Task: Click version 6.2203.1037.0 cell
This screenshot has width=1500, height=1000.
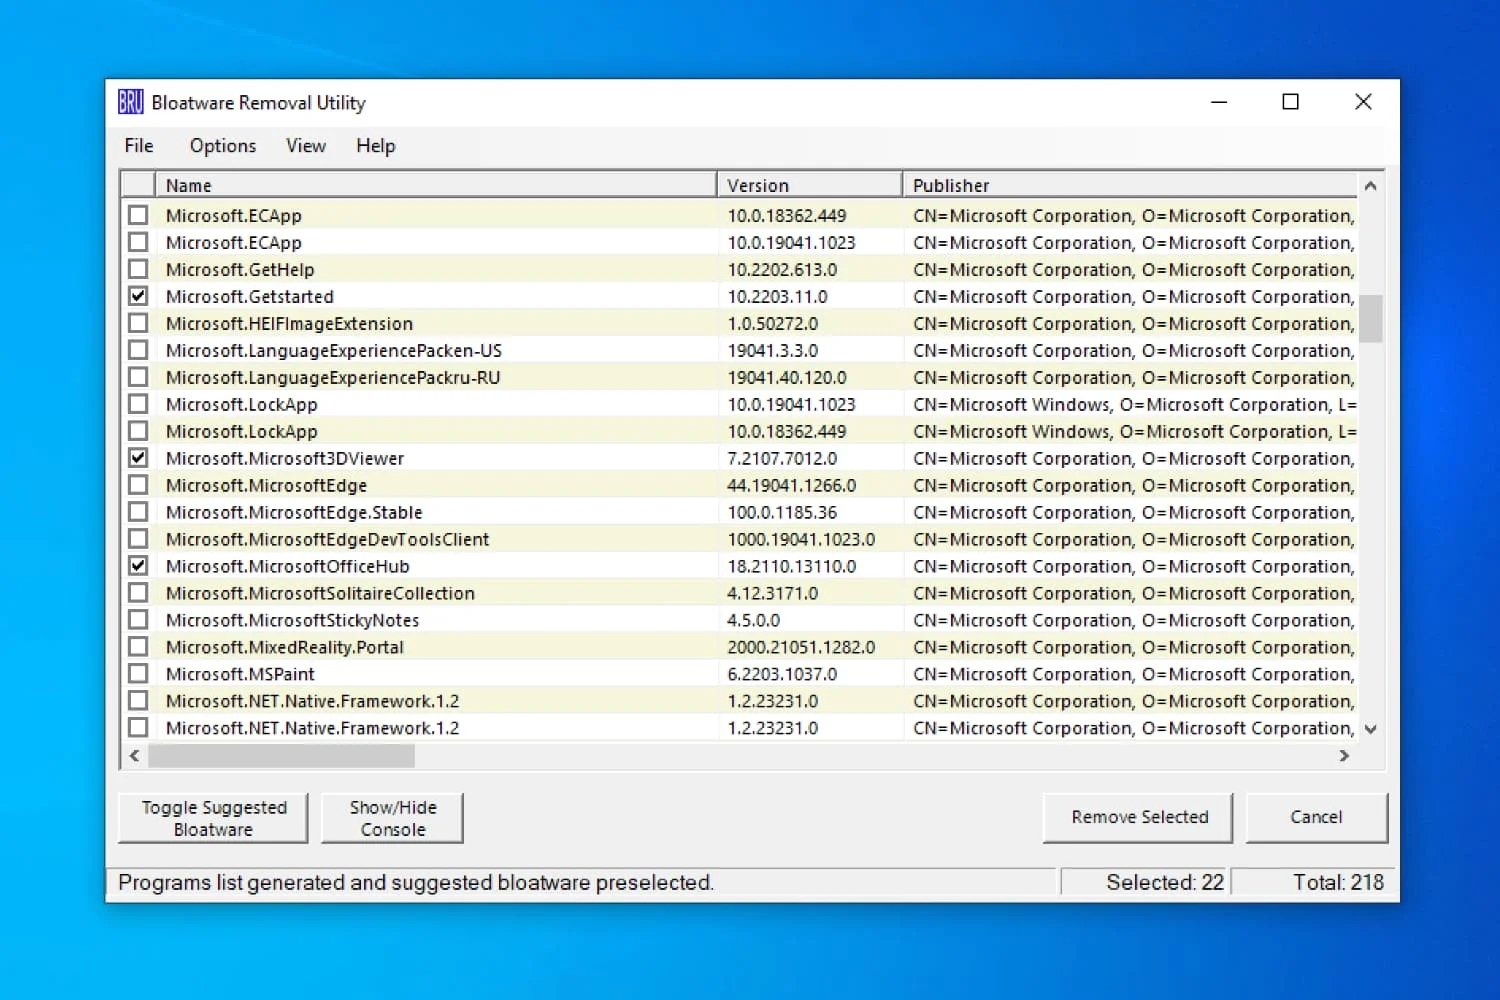Action: click(782, 674)
